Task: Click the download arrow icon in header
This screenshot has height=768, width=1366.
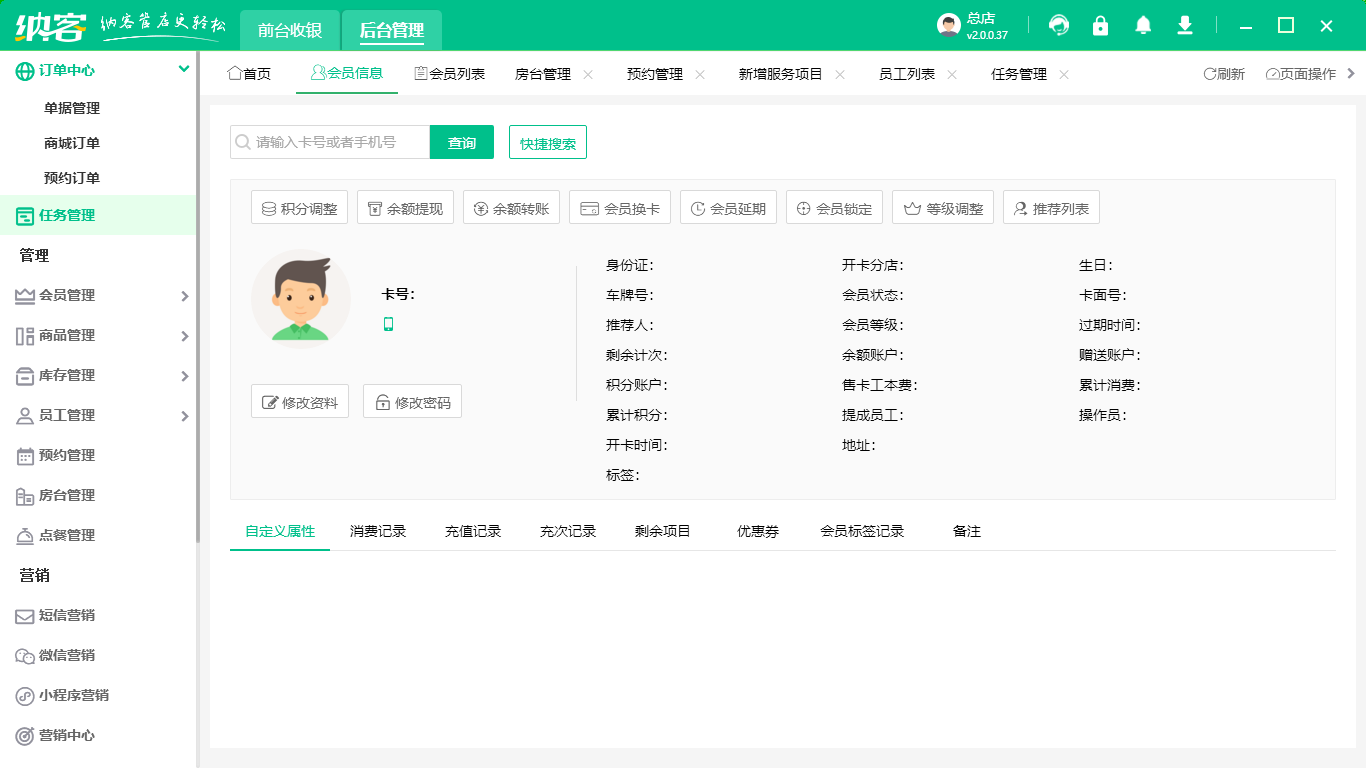Action: click(1185, 26)
